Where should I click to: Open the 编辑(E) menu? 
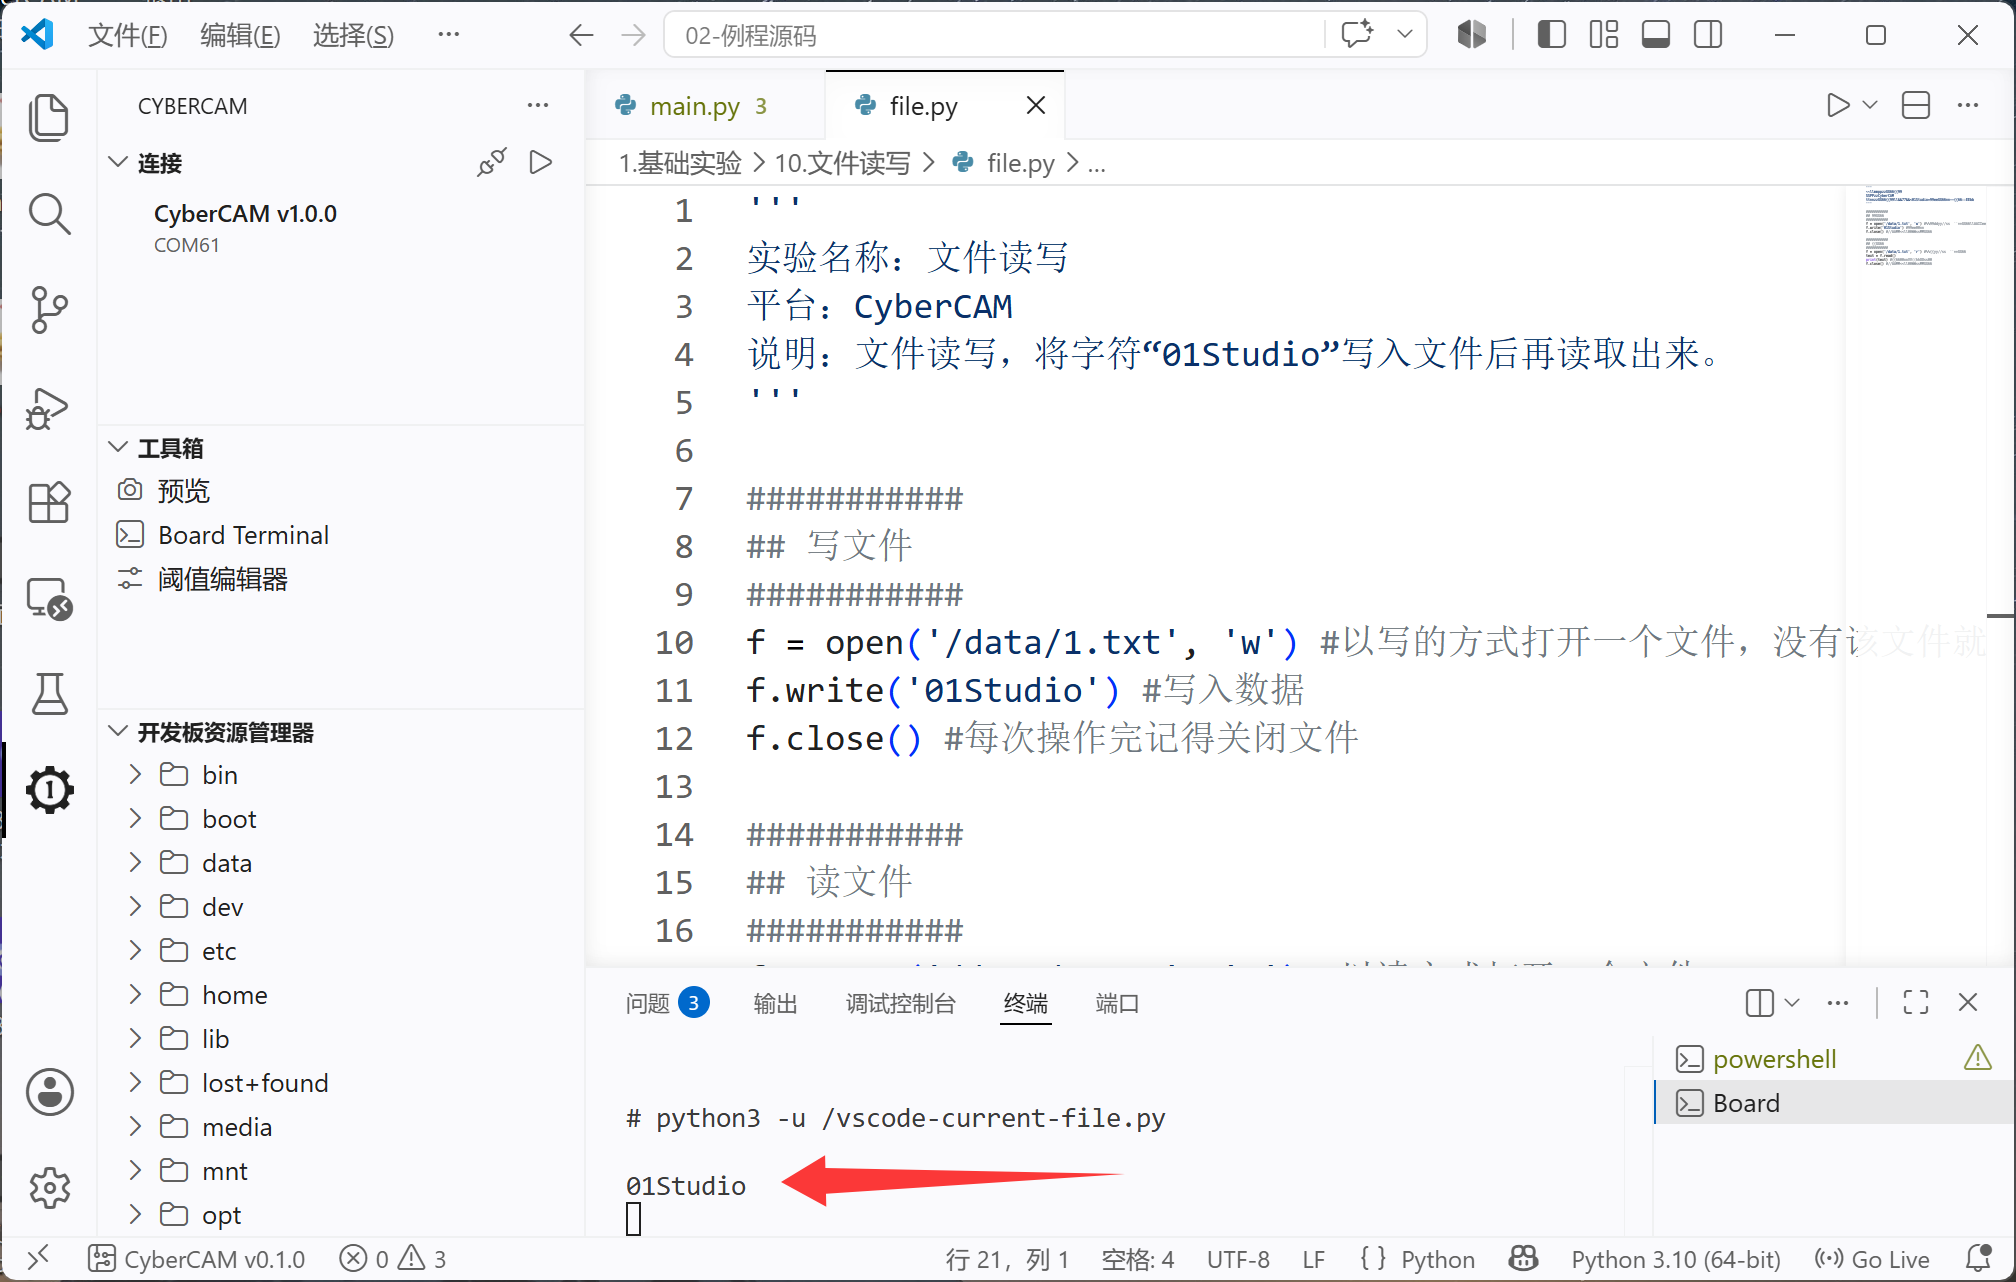pos(240,35)
